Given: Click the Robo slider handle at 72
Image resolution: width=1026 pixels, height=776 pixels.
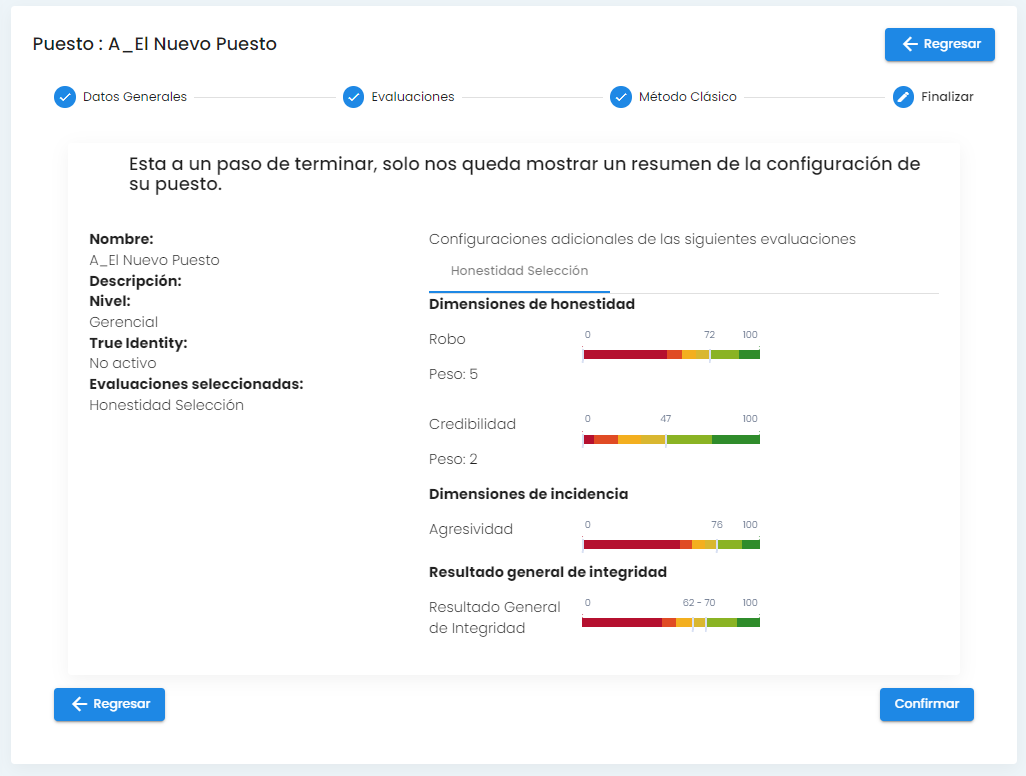Looking at the screenshot, I should (x=710, y=354).
